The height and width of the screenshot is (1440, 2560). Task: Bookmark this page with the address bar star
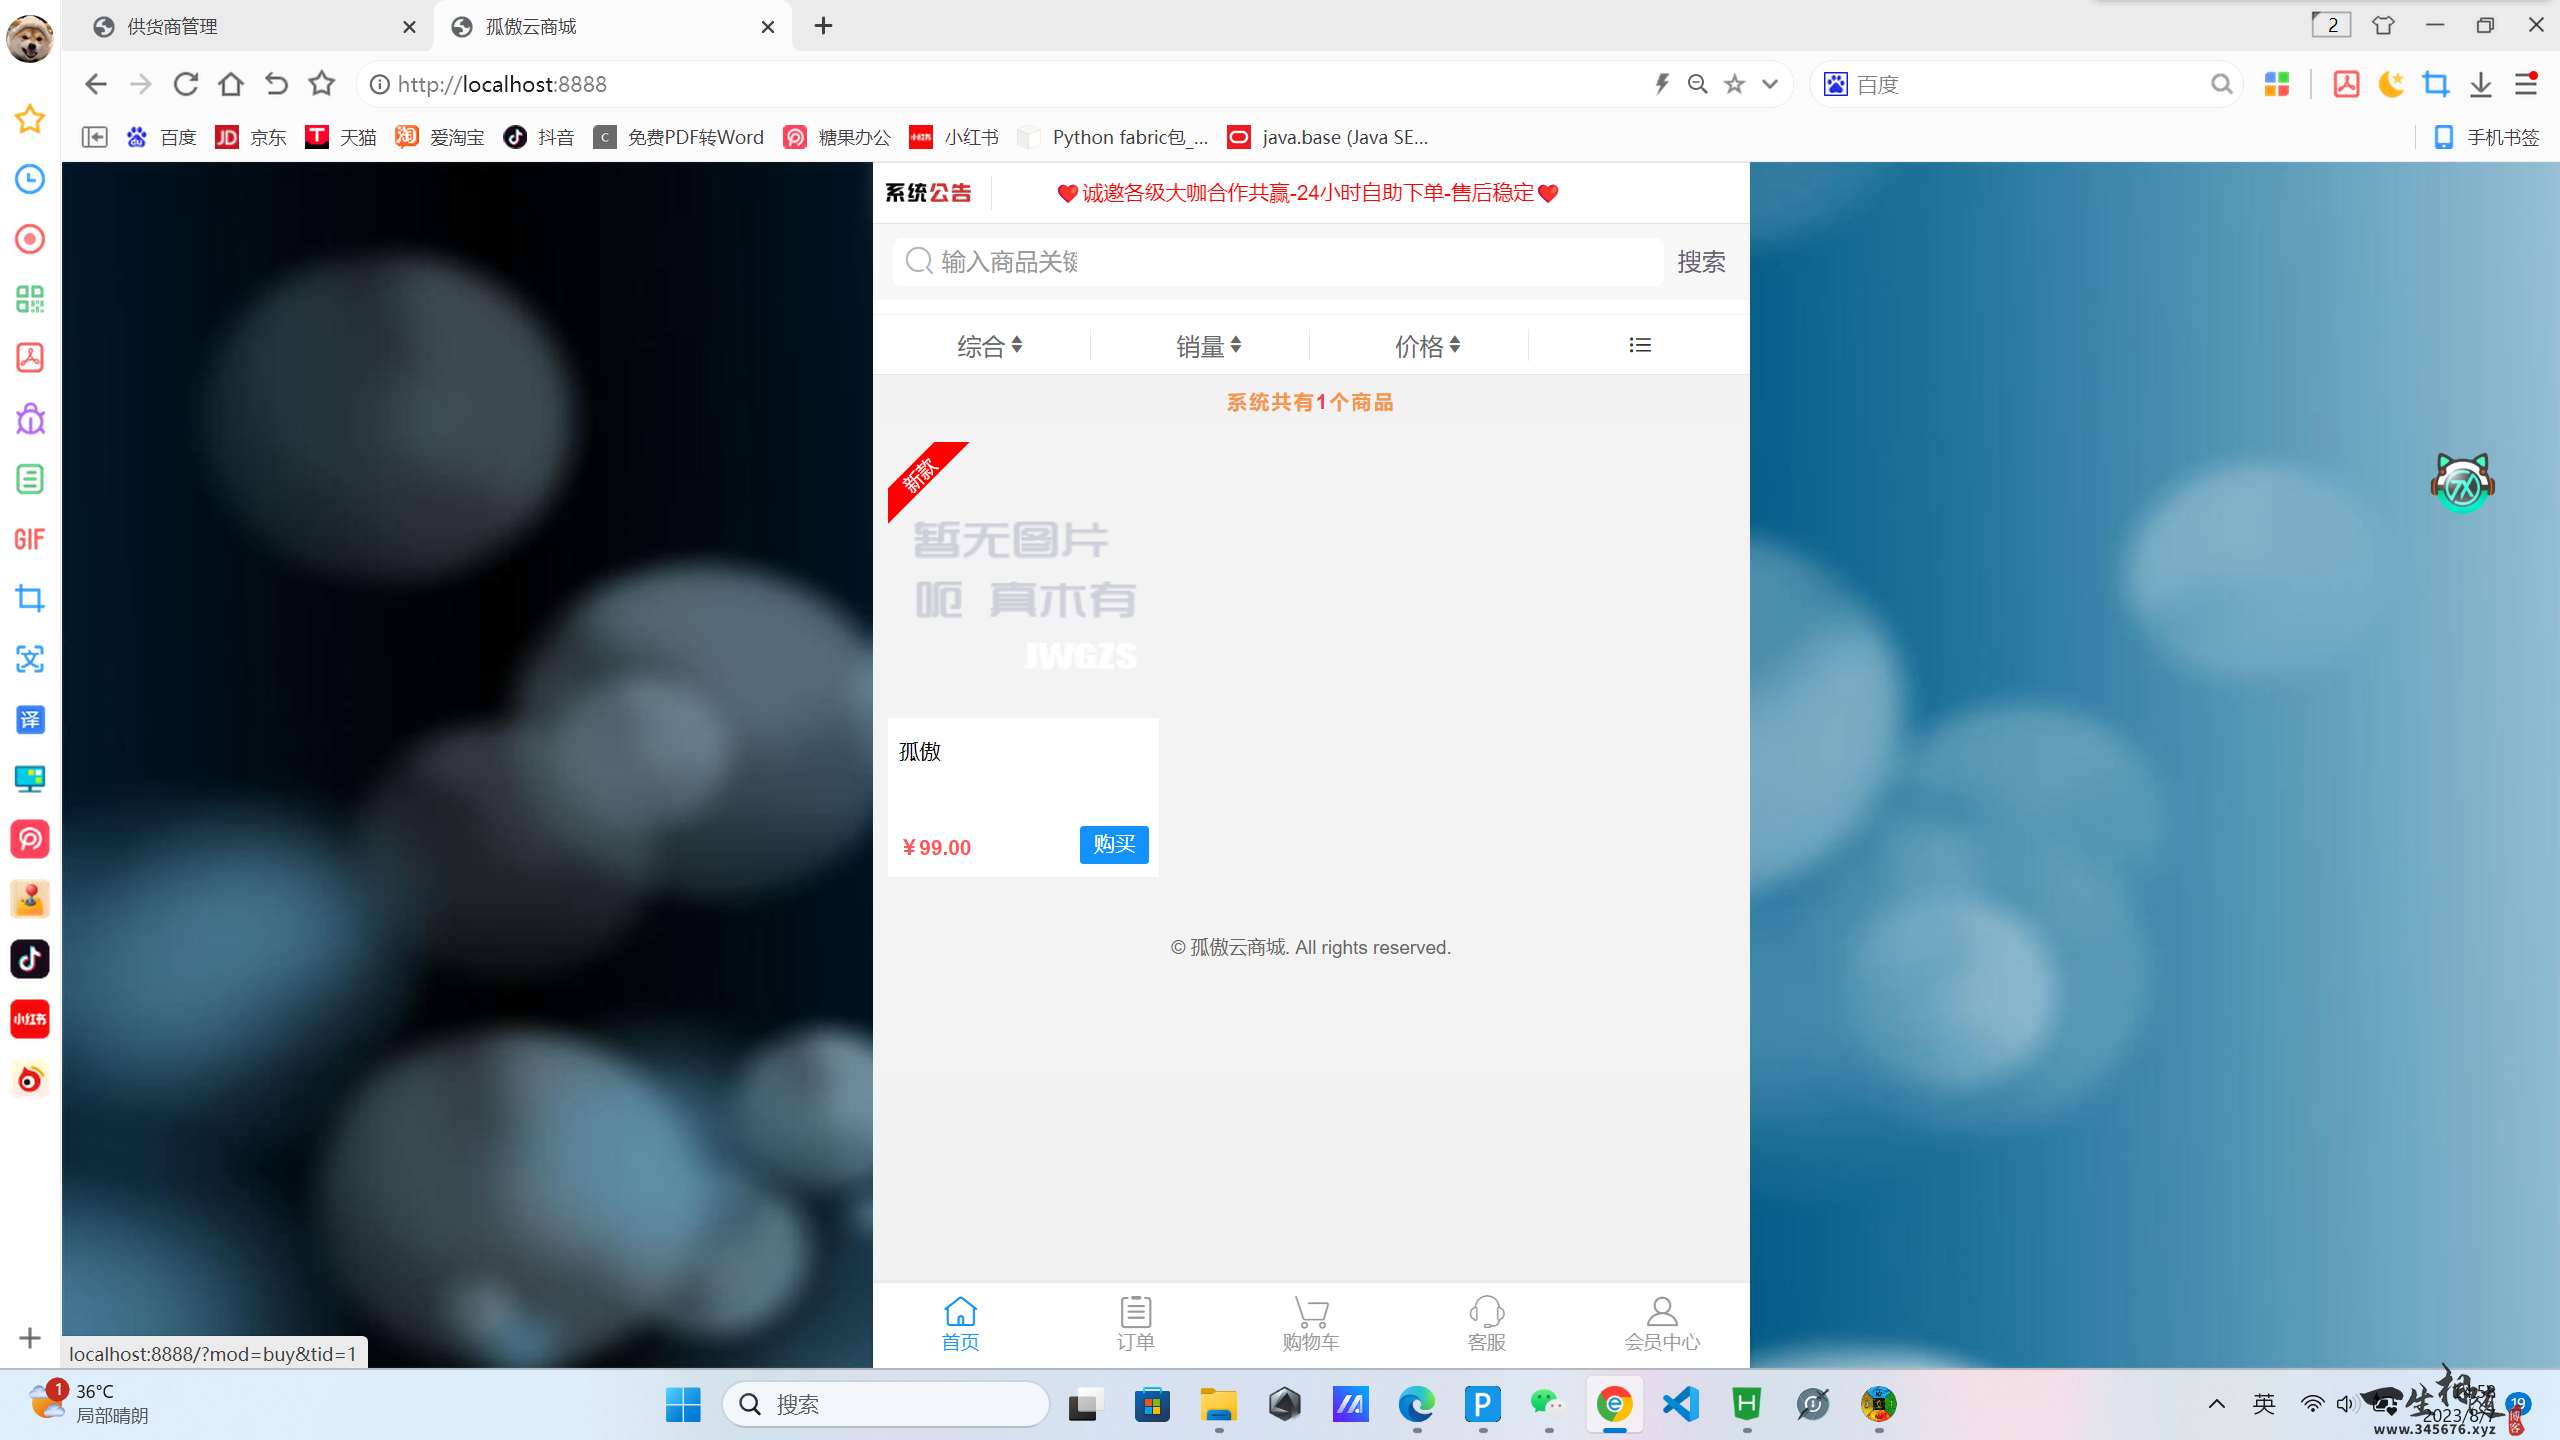click(1734, 84)
